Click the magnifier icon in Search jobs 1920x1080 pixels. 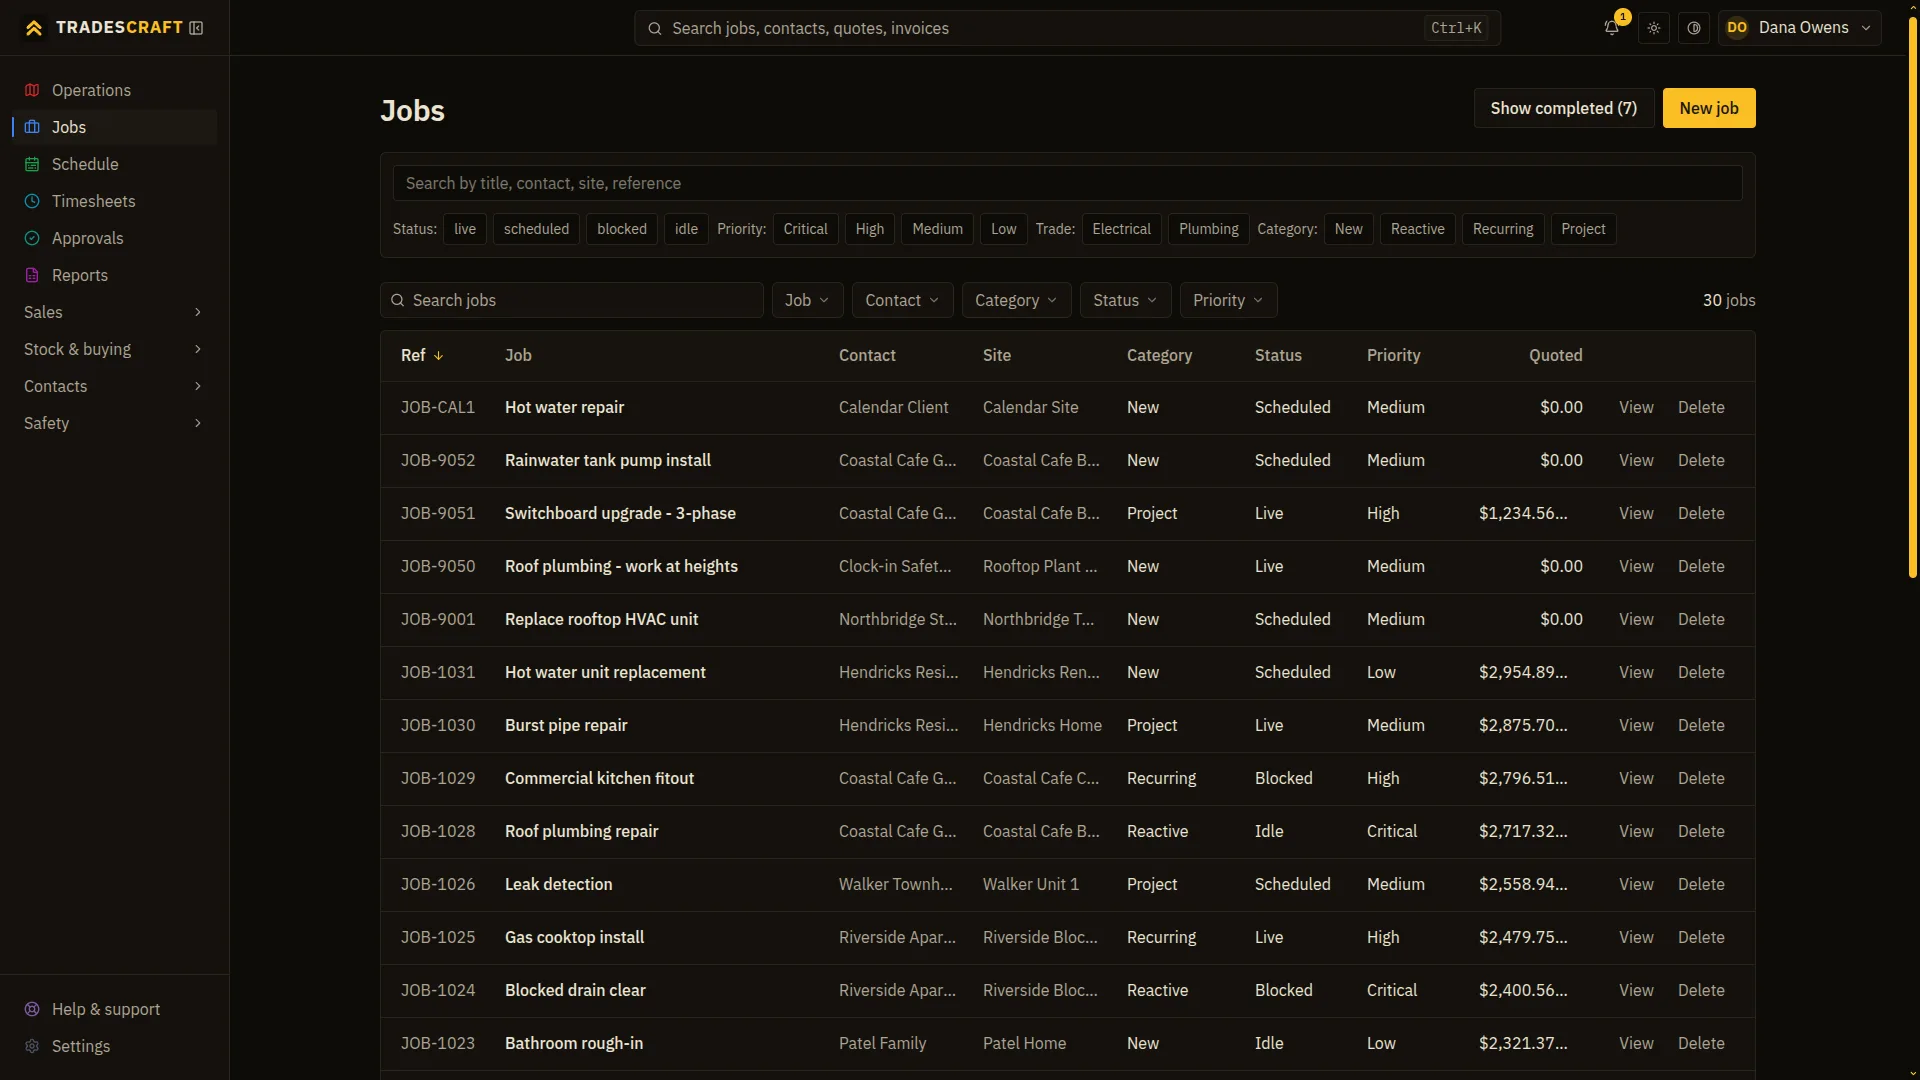398,300
